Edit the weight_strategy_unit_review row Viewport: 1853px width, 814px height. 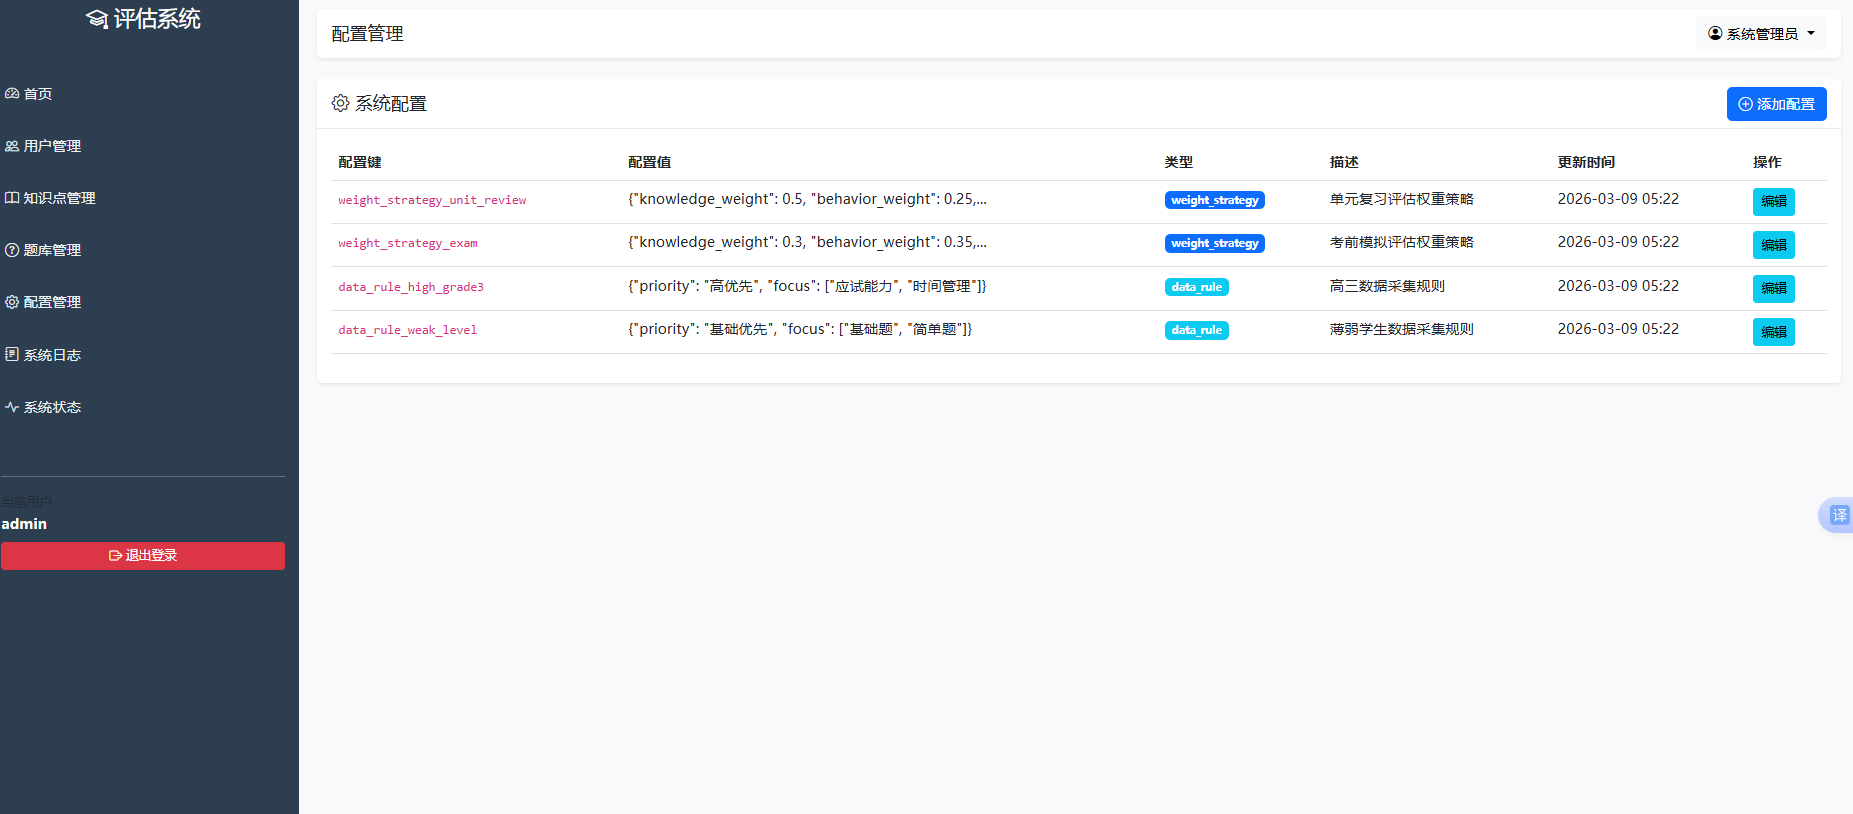(1773, 202)
